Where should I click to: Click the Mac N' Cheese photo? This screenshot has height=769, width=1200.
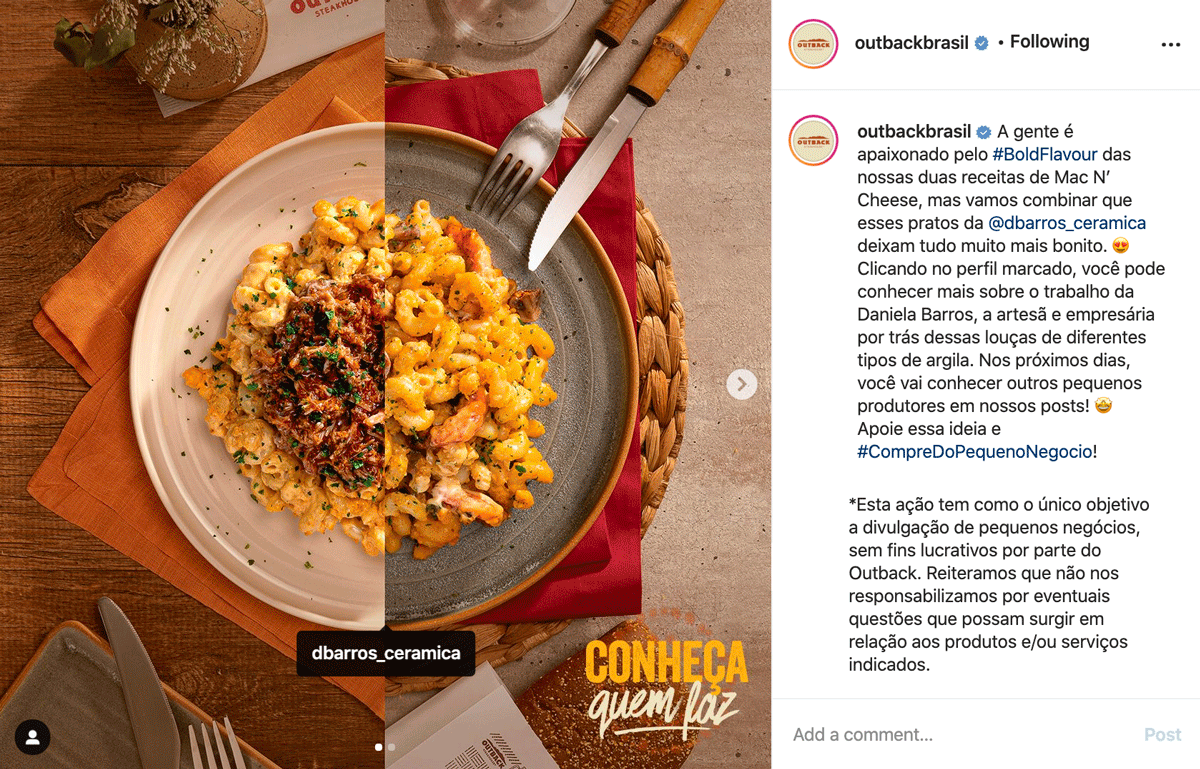385,385
